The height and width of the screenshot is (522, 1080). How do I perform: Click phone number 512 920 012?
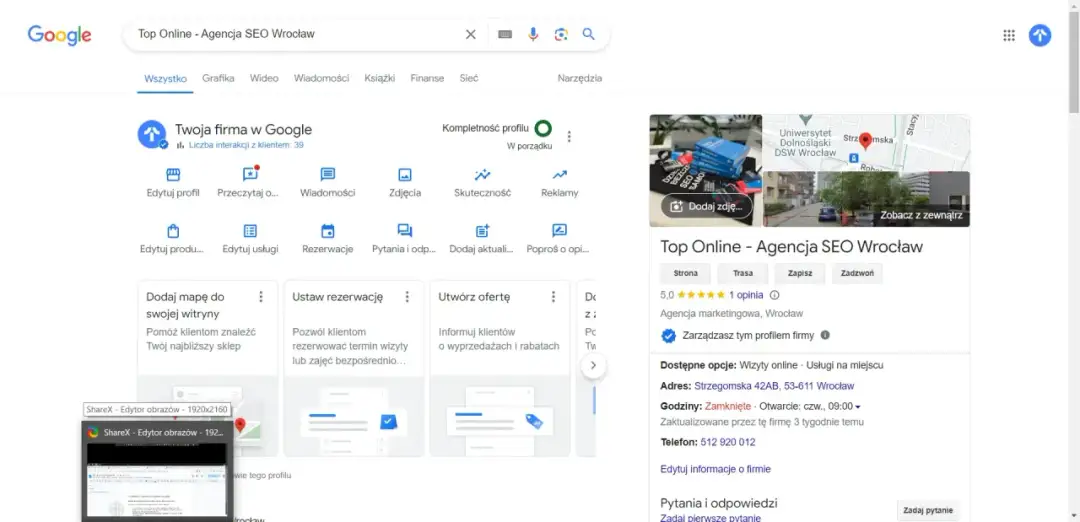pyautogui.click(x=727, y=442)
